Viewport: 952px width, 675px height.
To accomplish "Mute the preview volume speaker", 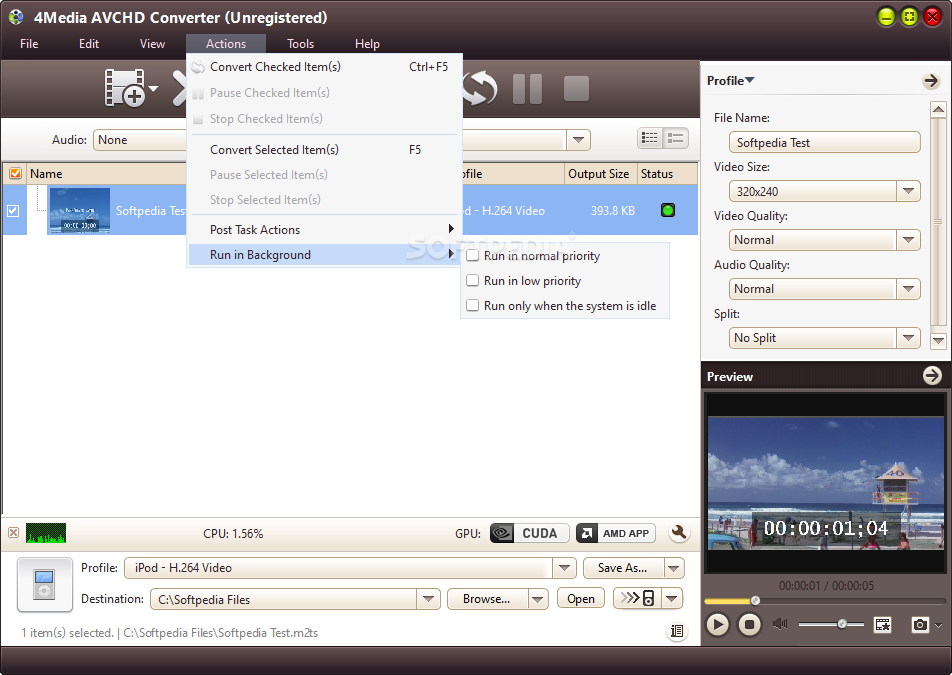I will [780, 624].
